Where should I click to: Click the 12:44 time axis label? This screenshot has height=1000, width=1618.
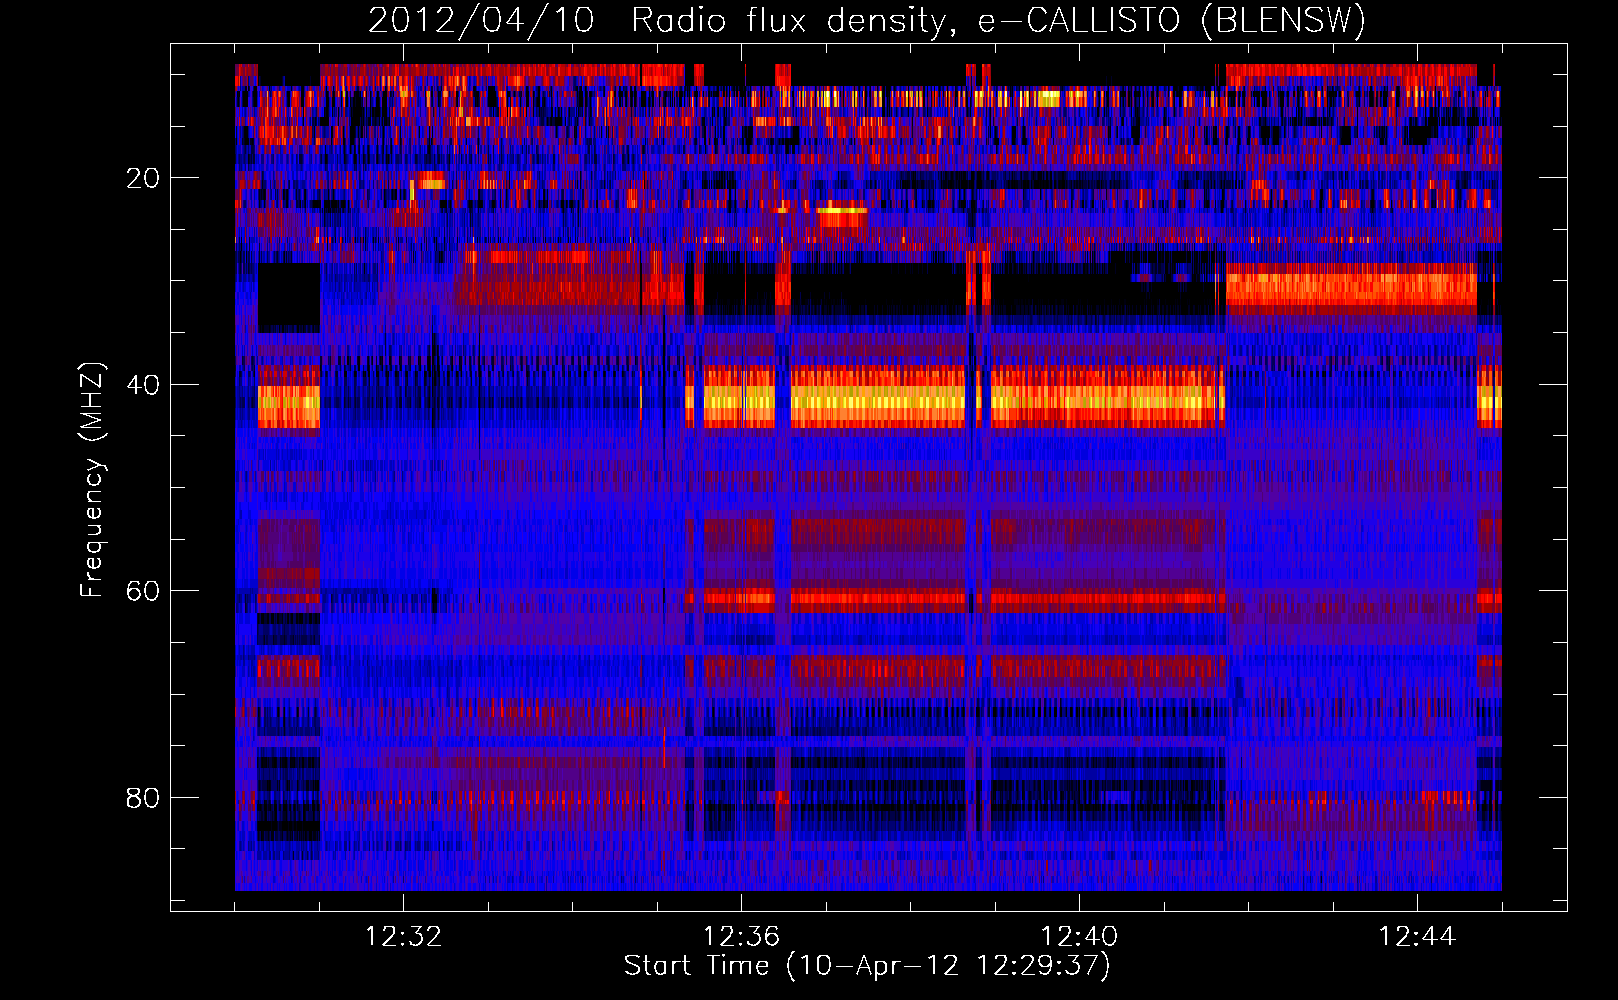(x=1417, y=937)
